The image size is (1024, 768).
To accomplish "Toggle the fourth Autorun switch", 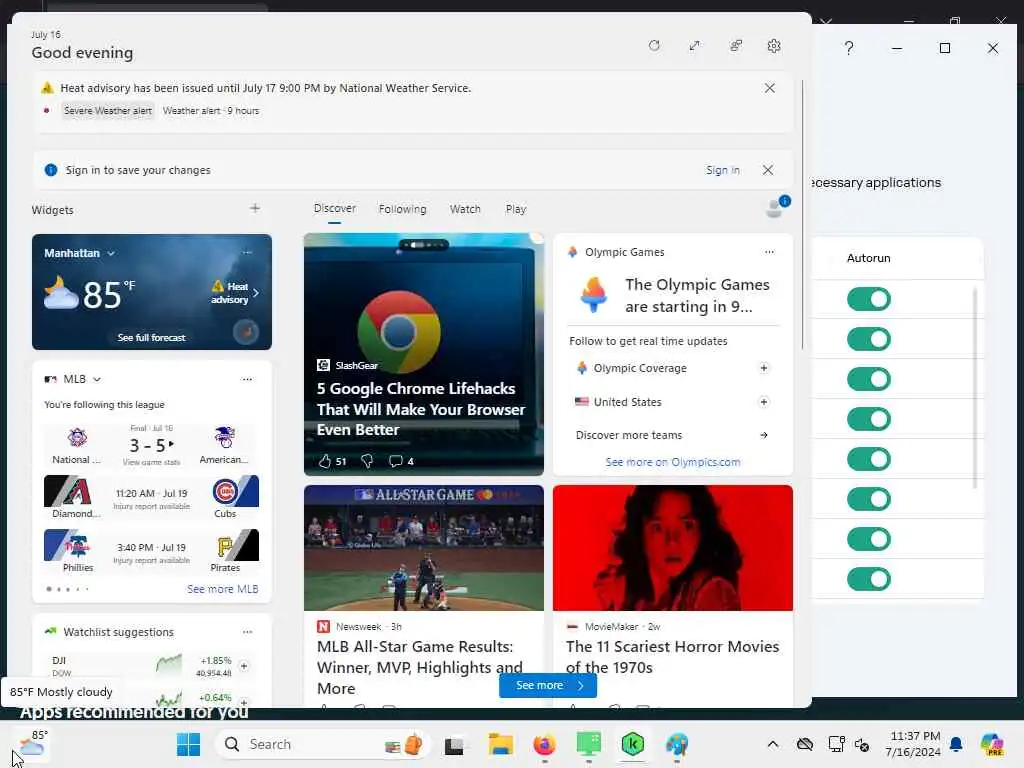I will (869, 419).
